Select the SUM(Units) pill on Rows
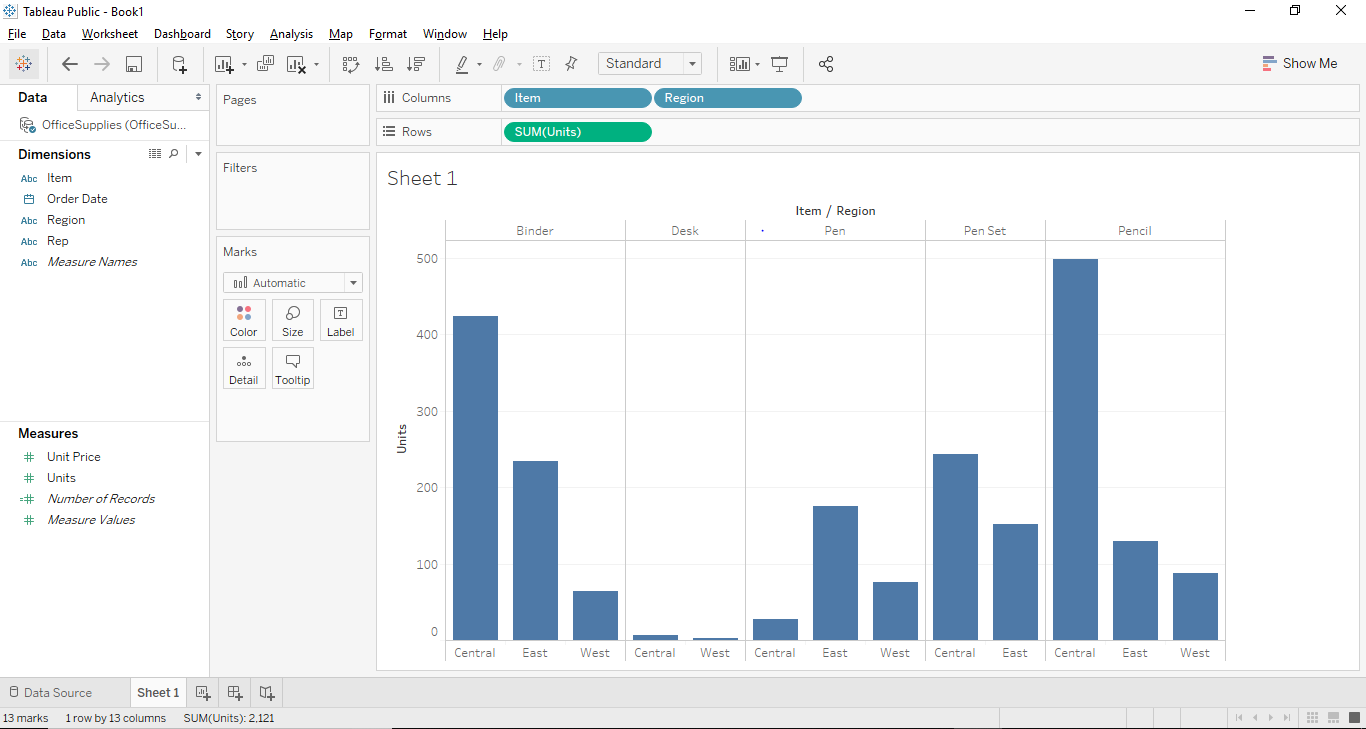Image resolution: width=1366 pixels, height=729 pixels. pyautogui.click(x=577, y=131)
